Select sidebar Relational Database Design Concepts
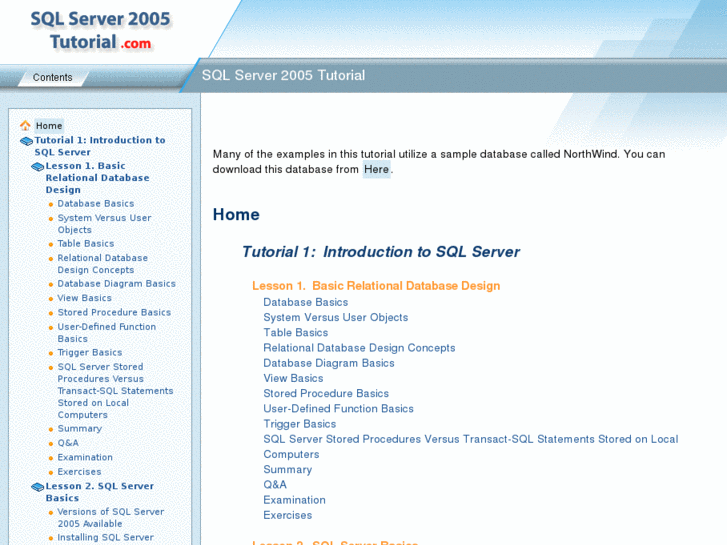The image size is (727, 545). (x=102, y=264)
